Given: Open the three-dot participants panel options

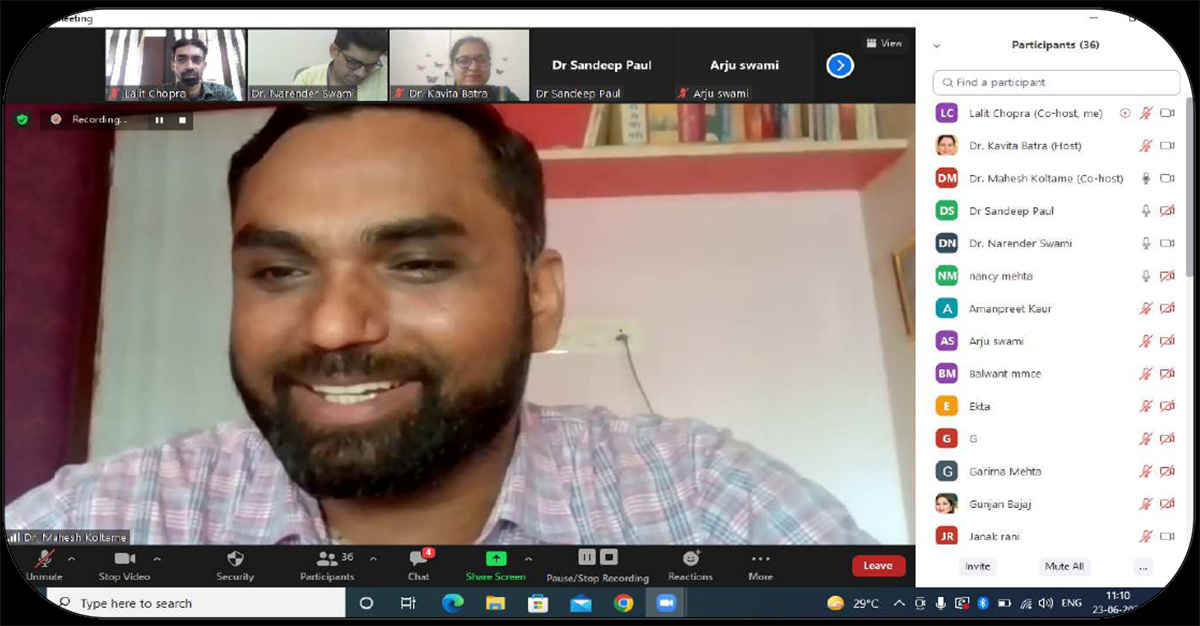Looking at the screenshot, I should (x=1143, y=566).
